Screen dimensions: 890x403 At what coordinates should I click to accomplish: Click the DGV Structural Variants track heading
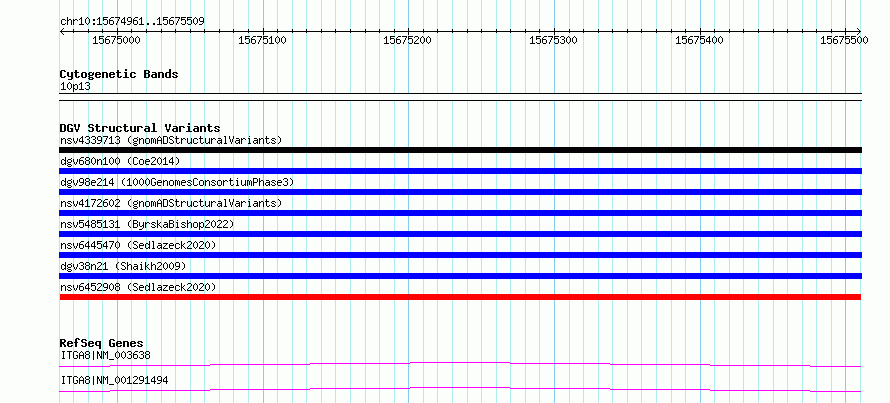point(140,128)
